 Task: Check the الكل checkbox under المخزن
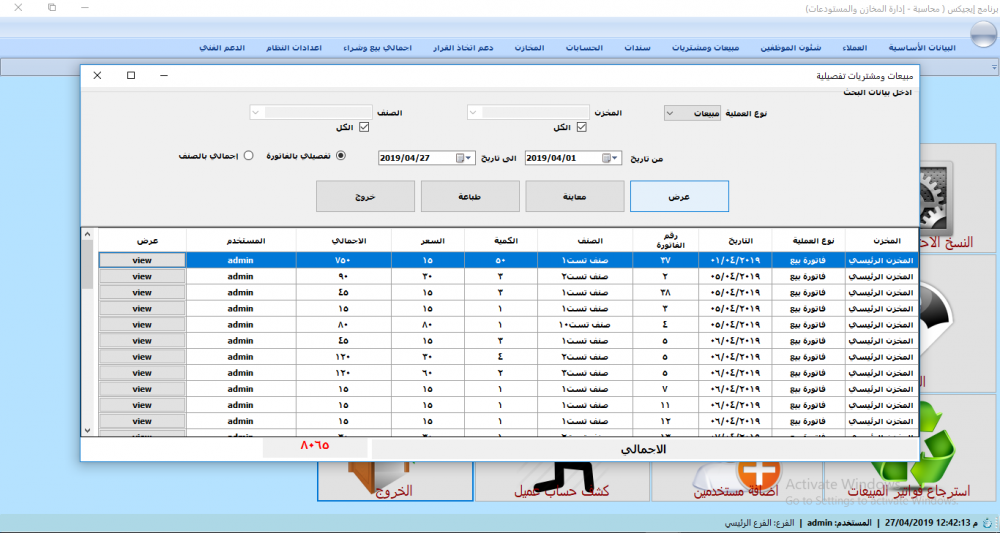pyautogui.click(x=581, y=128)
